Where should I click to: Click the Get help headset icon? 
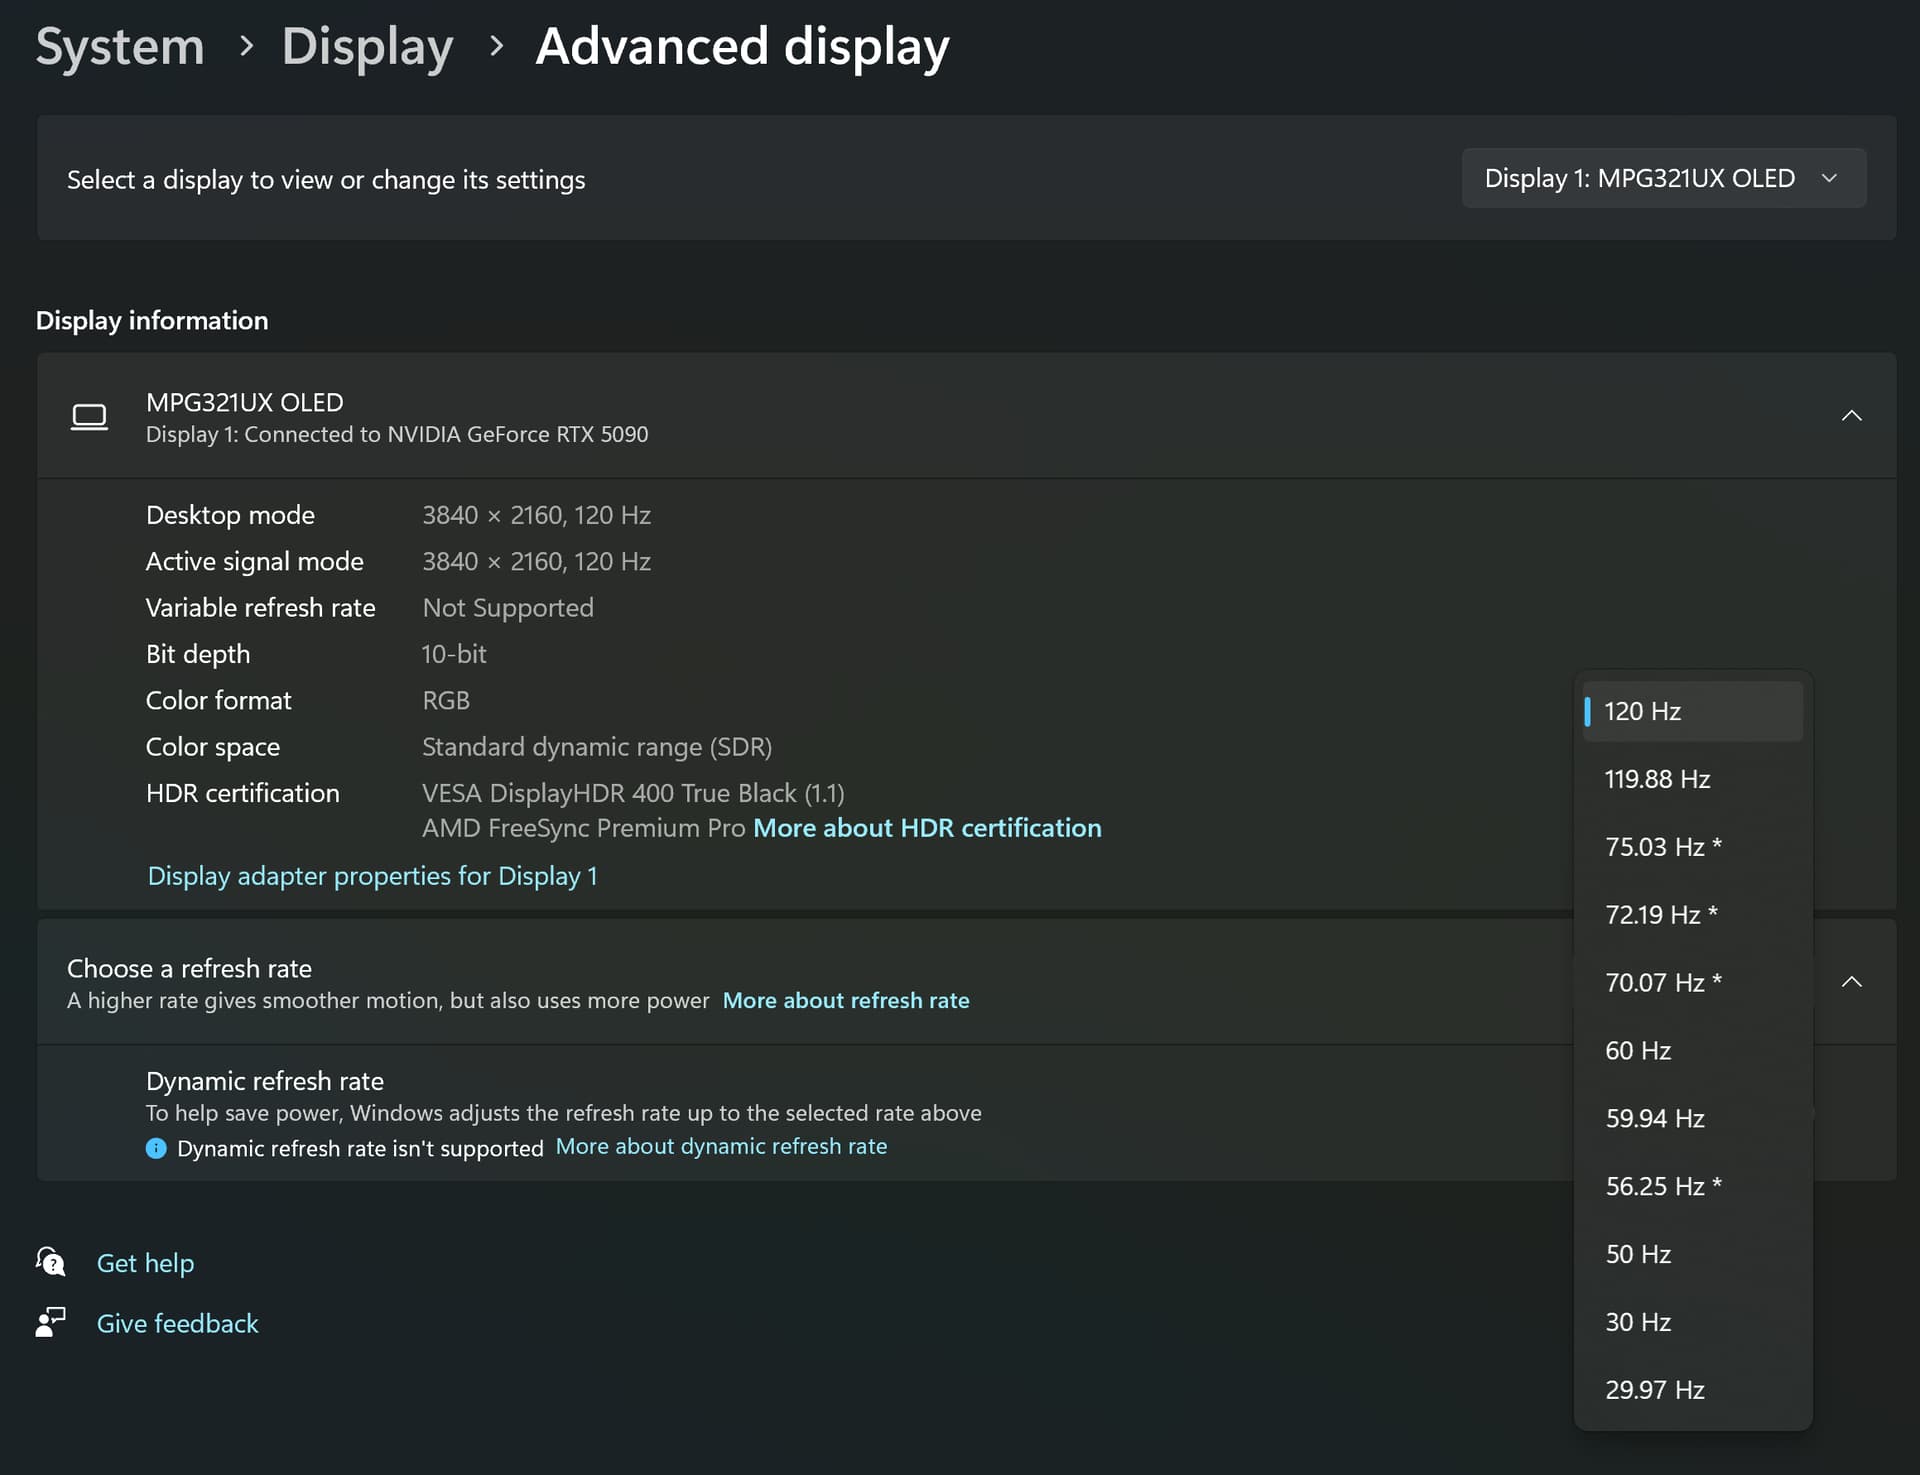pos(50,1262)
